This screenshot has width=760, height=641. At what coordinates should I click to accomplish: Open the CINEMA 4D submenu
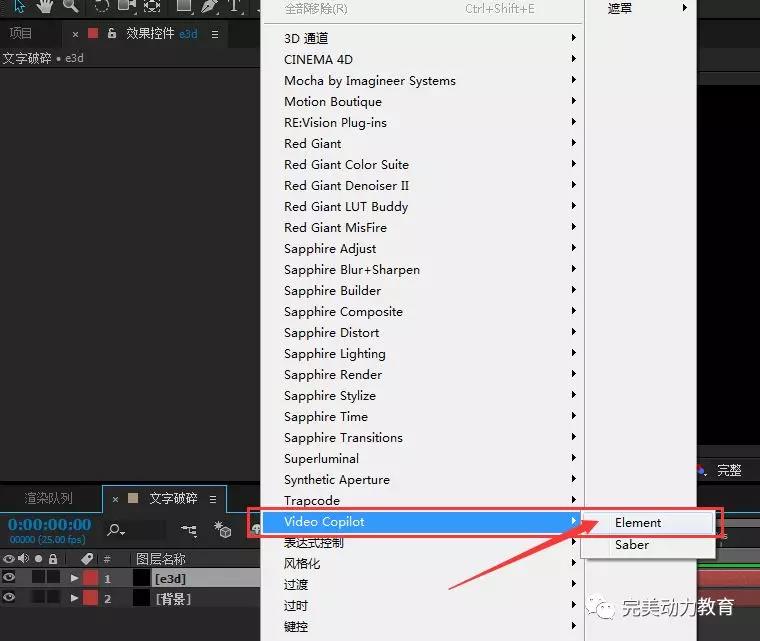pos(421,59)
